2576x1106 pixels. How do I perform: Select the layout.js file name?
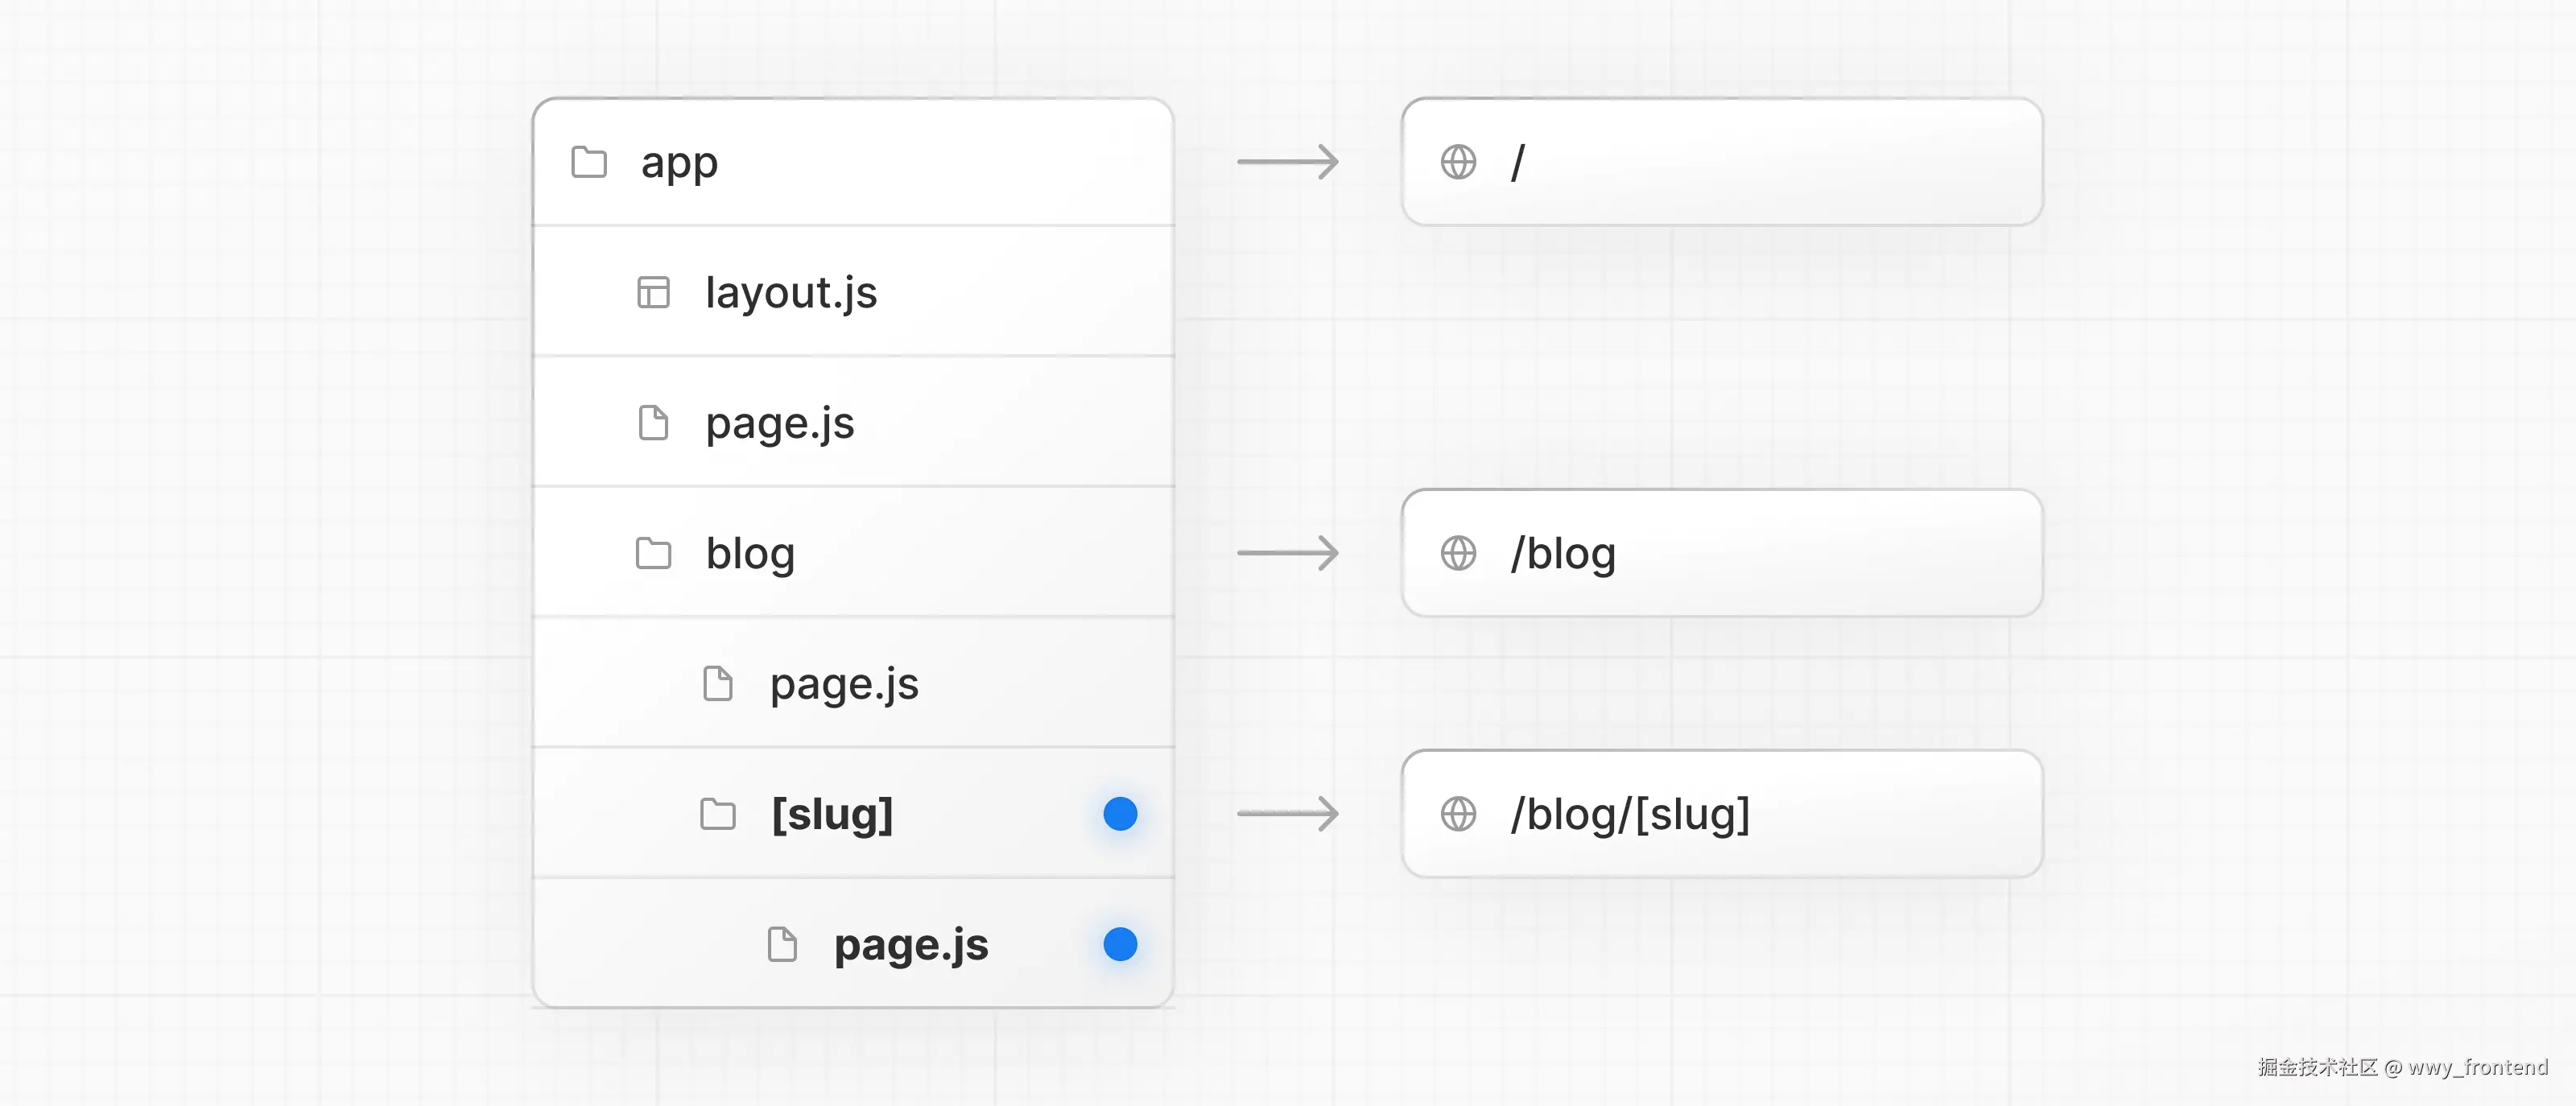click(791, 293)
